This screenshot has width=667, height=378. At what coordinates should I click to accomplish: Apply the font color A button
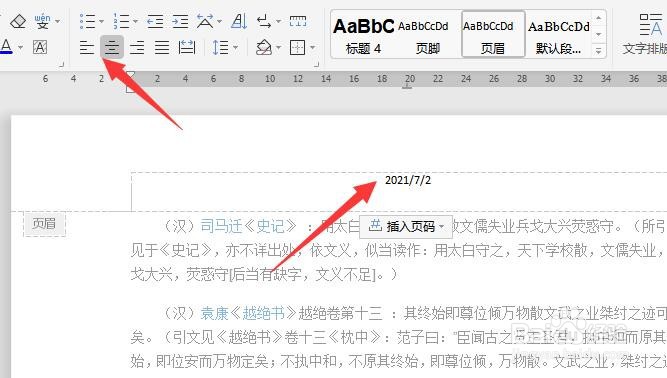point(6,46)
